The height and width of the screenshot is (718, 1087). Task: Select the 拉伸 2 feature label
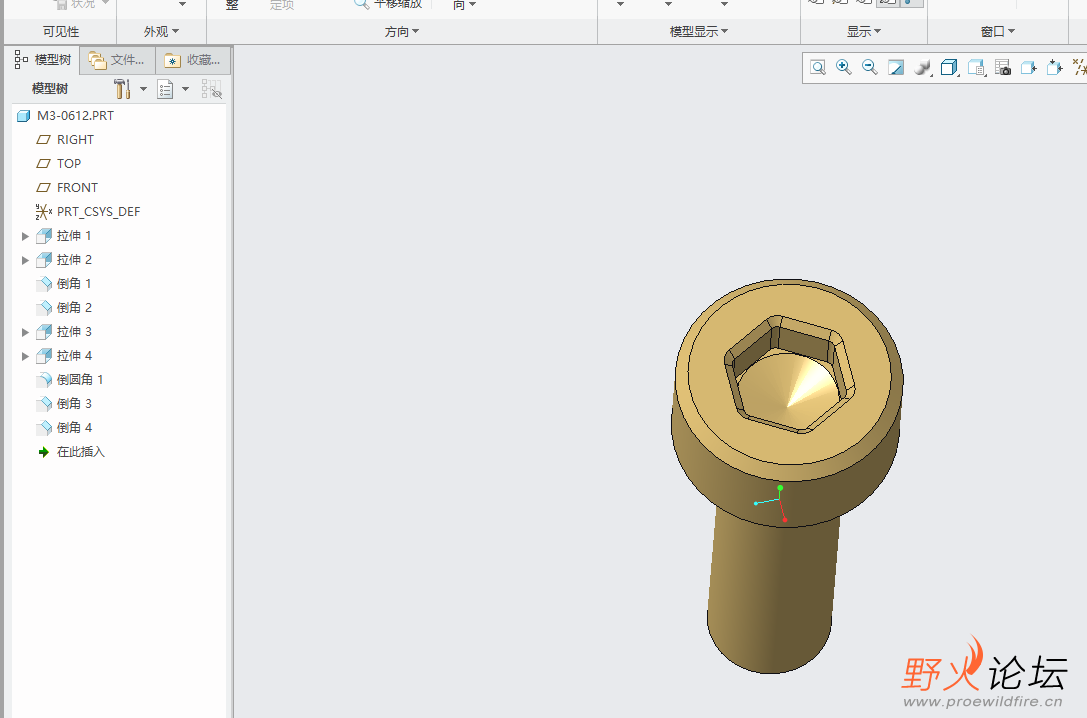[74, 260]
